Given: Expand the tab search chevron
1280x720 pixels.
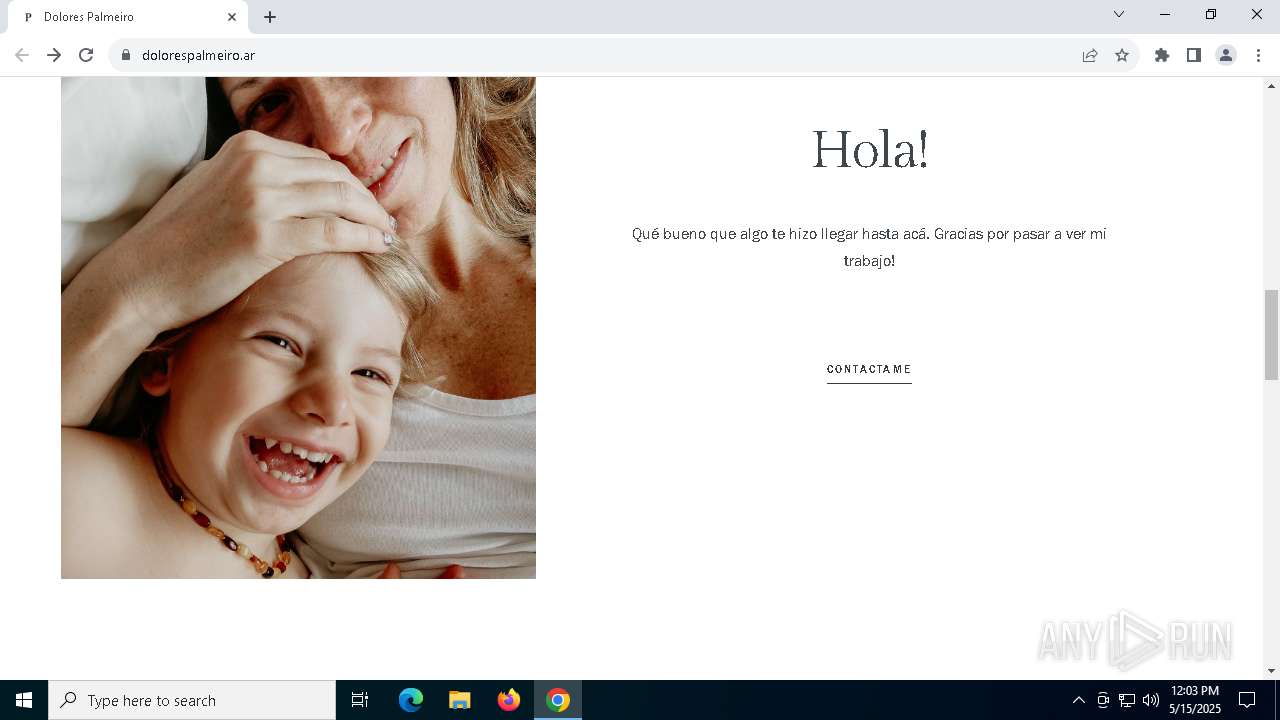Looking at the screenshot, I should (x=1119, y=14).
